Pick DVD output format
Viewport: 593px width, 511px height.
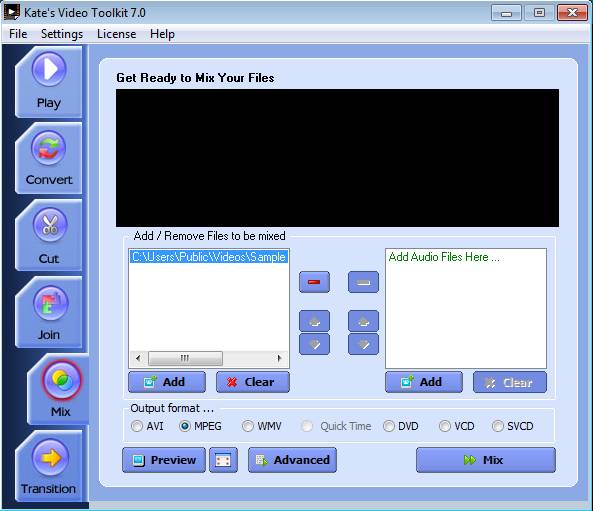pos(401,426)
